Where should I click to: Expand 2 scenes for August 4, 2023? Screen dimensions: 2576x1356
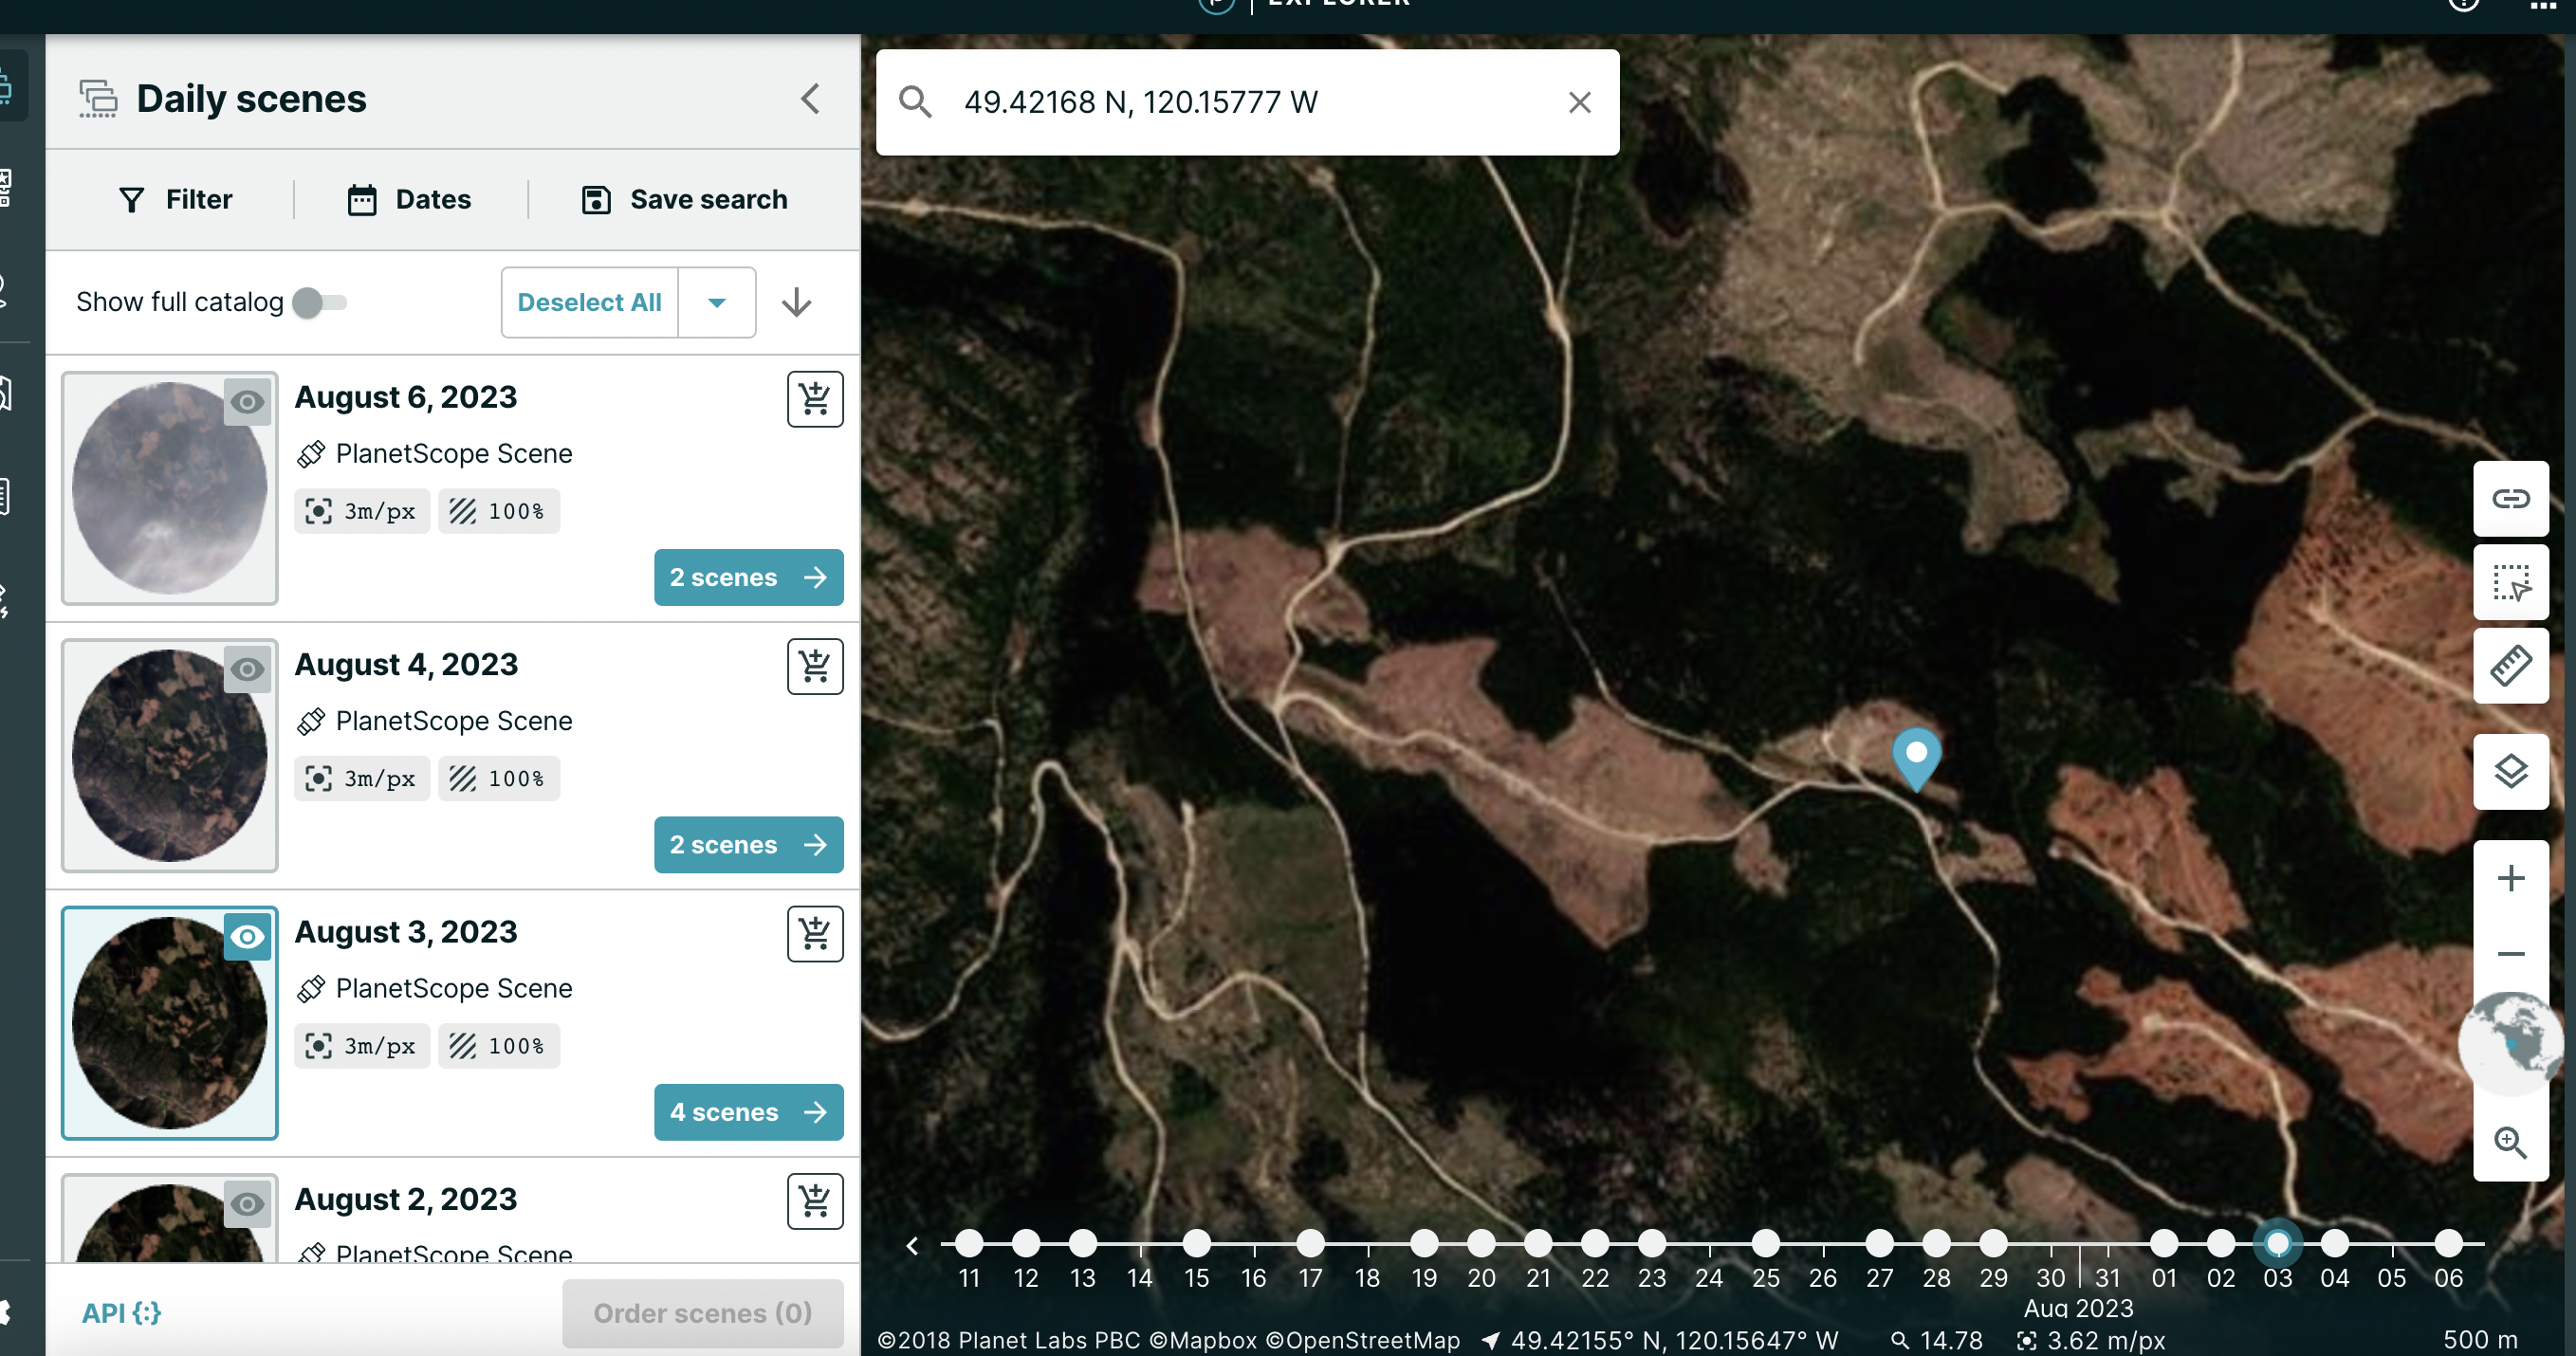748,845
